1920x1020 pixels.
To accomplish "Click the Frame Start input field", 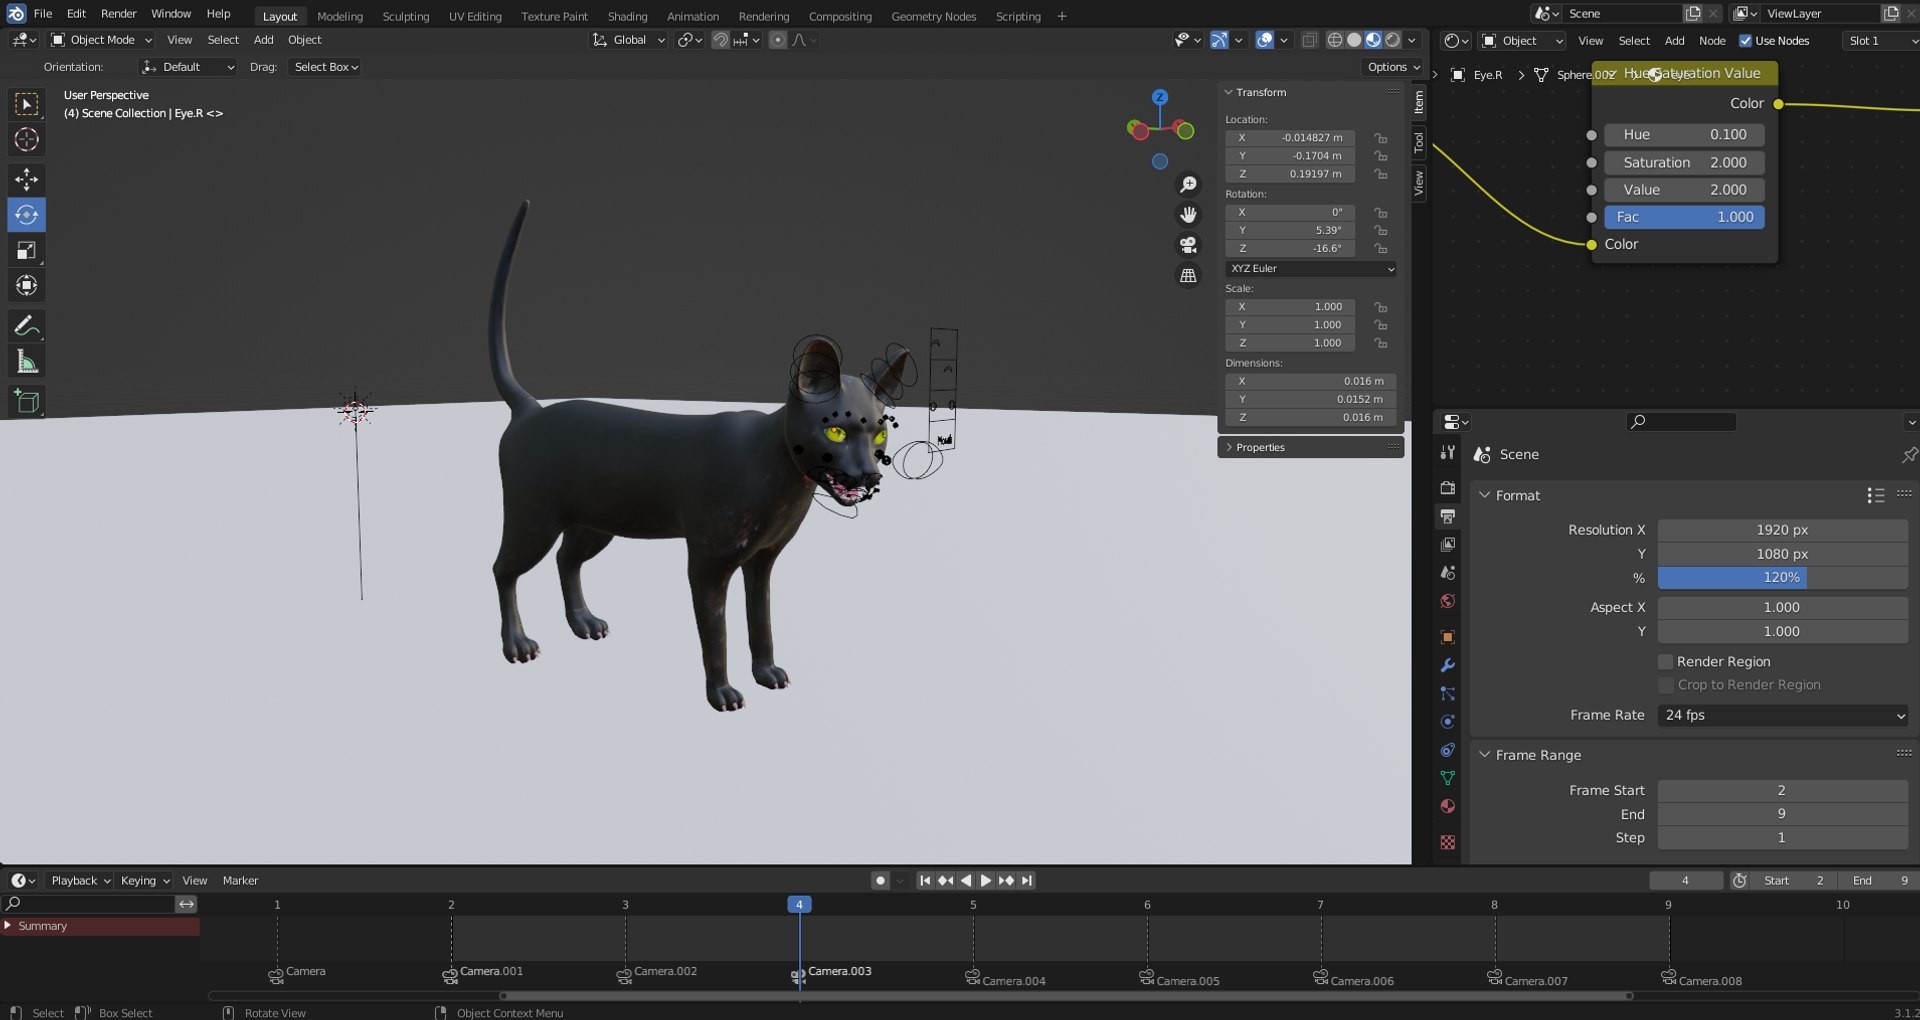I will tap(1783, 791).
